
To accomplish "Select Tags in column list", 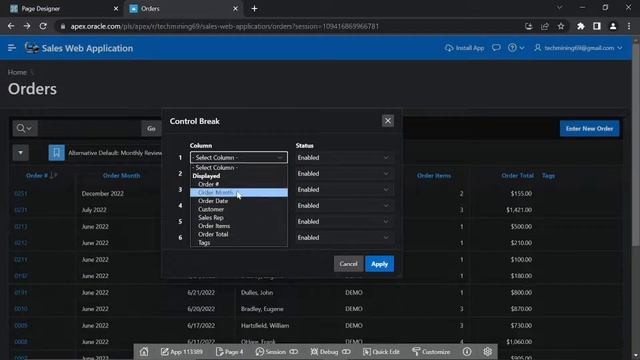I will click(x=239, y=243).
